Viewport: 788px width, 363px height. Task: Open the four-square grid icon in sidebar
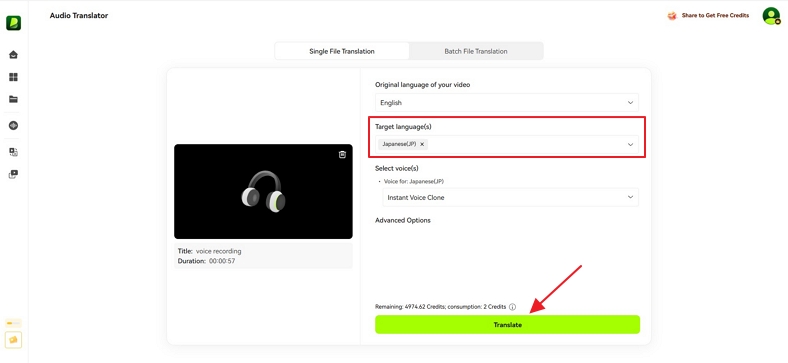point(14,77)
